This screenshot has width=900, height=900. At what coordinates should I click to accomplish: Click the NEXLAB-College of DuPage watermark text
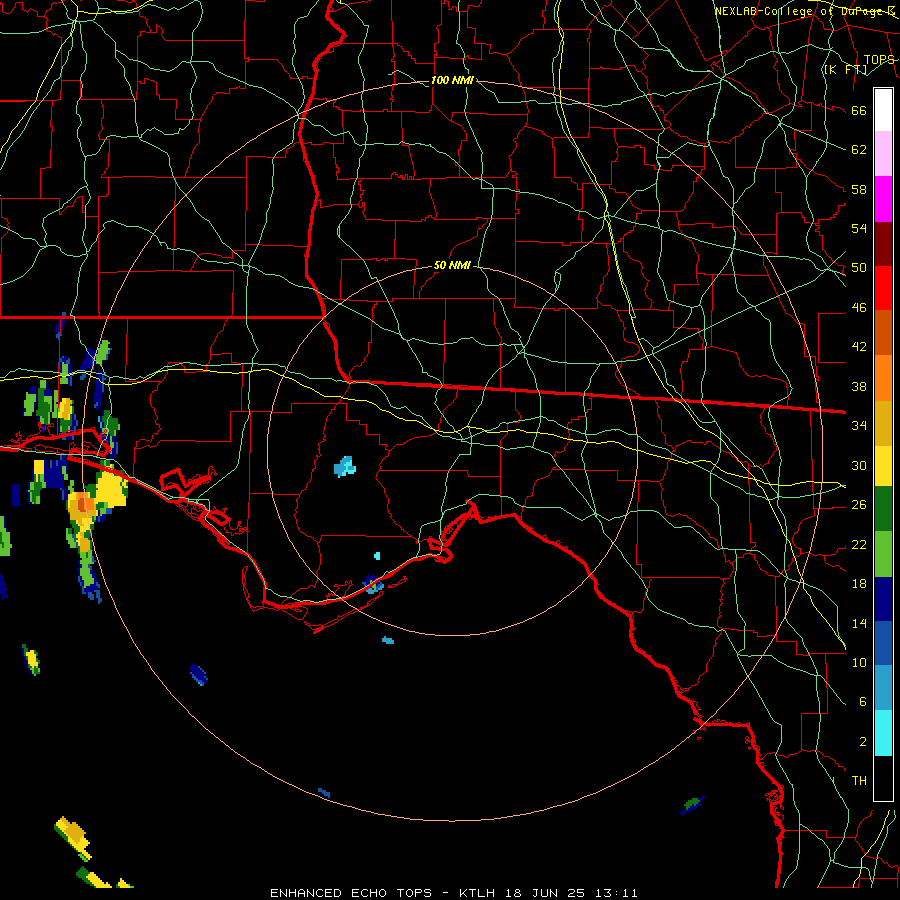[x=805, y=11]
